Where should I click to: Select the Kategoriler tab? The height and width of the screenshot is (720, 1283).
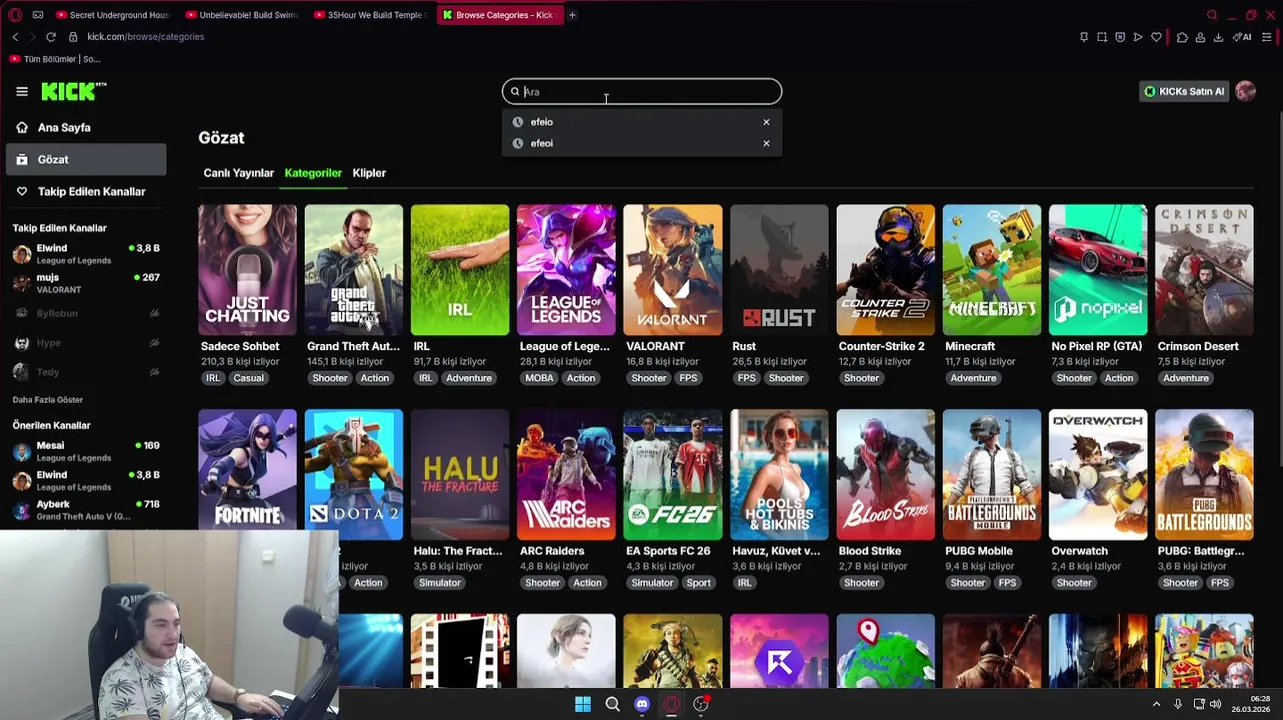[x=313, y=173]
